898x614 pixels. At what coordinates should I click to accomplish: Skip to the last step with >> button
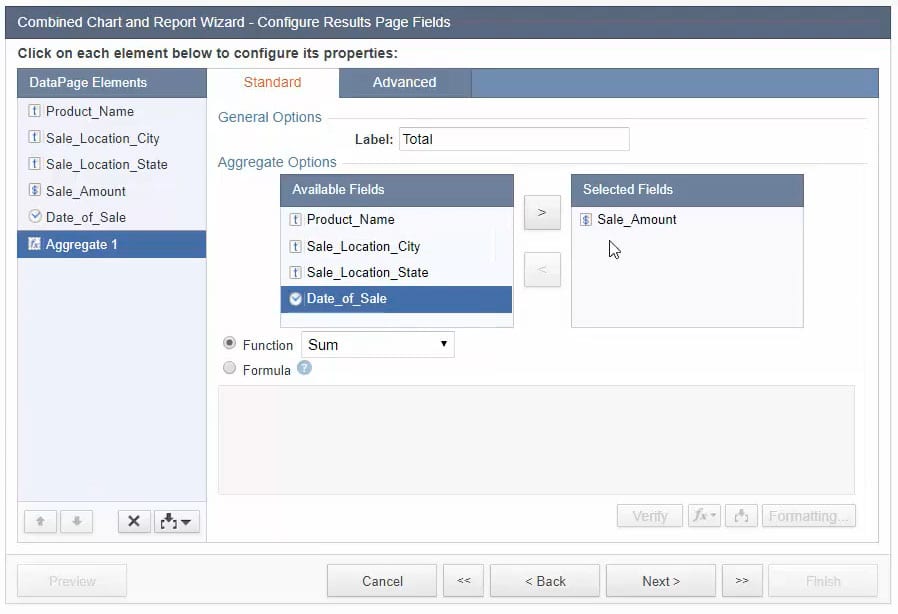(x=742, y=581)
